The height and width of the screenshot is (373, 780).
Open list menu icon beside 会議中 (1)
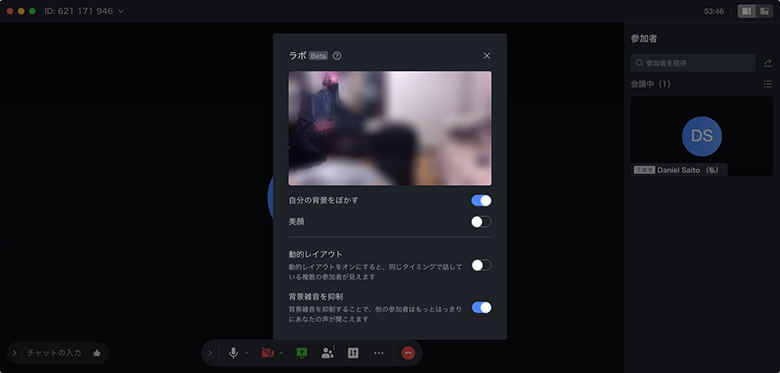768,84
